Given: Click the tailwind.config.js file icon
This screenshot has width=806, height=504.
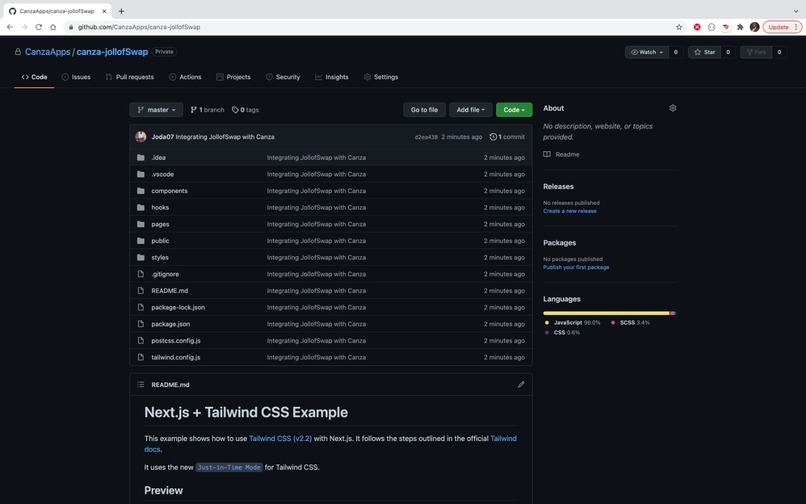Looking at the screenshot, I should click(140, 357).
